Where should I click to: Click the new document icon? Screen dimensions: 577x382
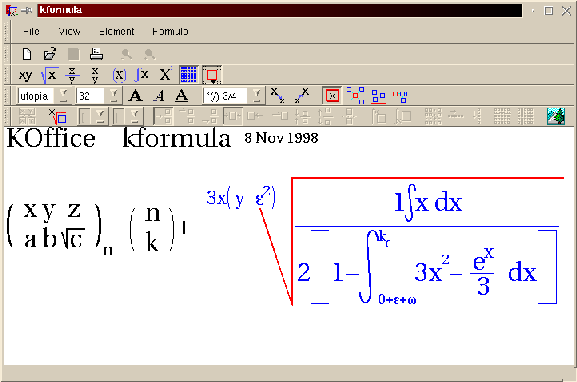pos(27,54)
